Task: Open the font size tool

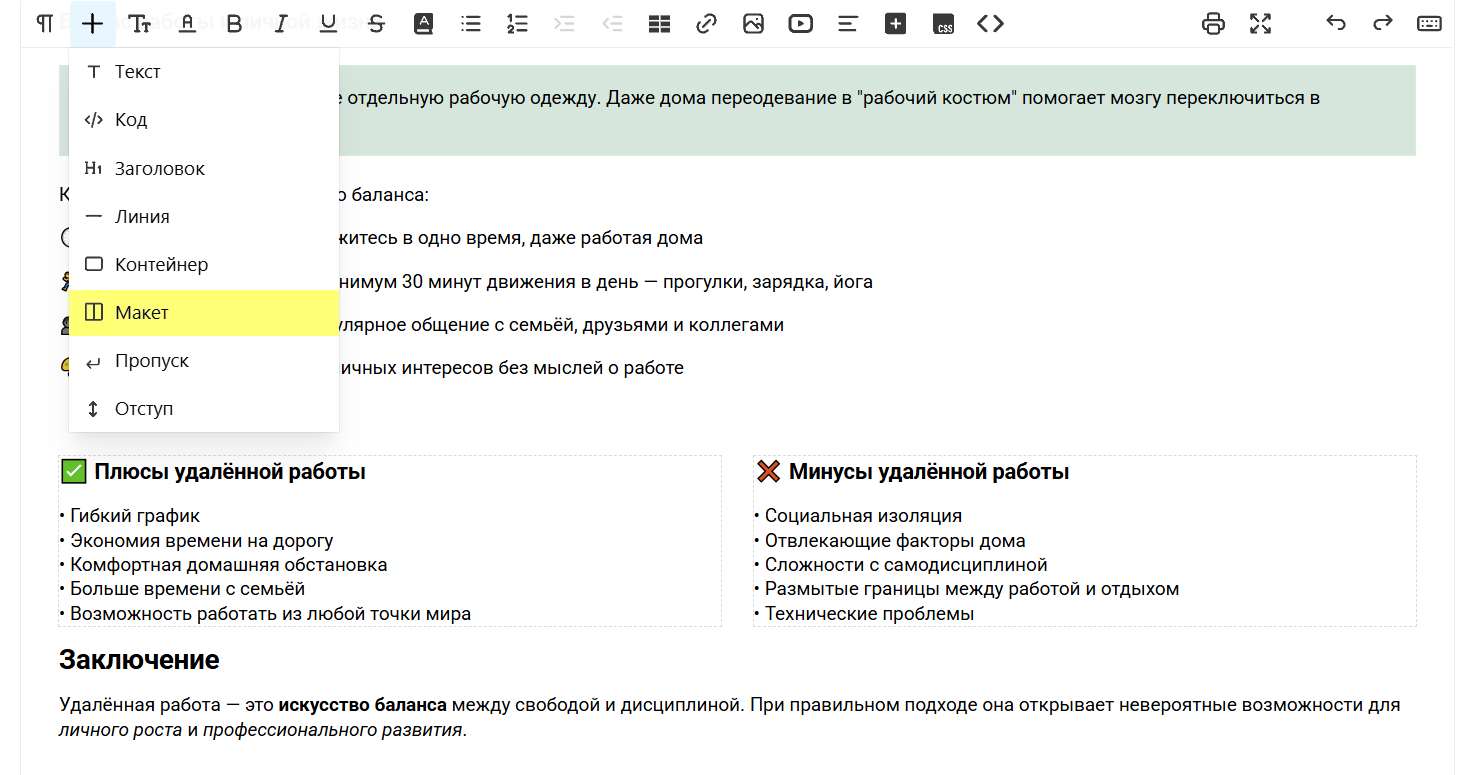Action: click(140, 24)
